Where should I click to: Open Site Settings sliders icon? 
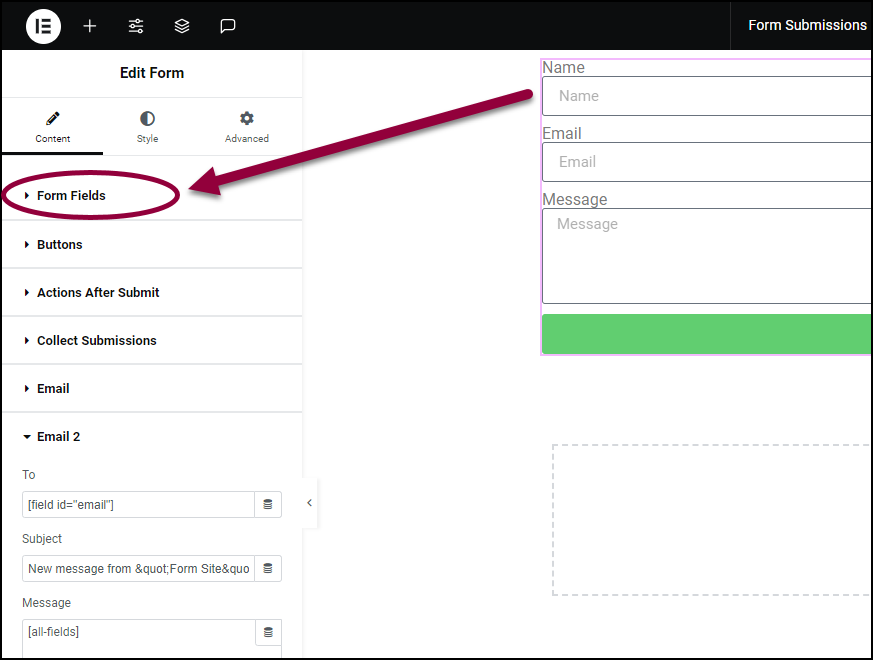click(x=136, y=26)
